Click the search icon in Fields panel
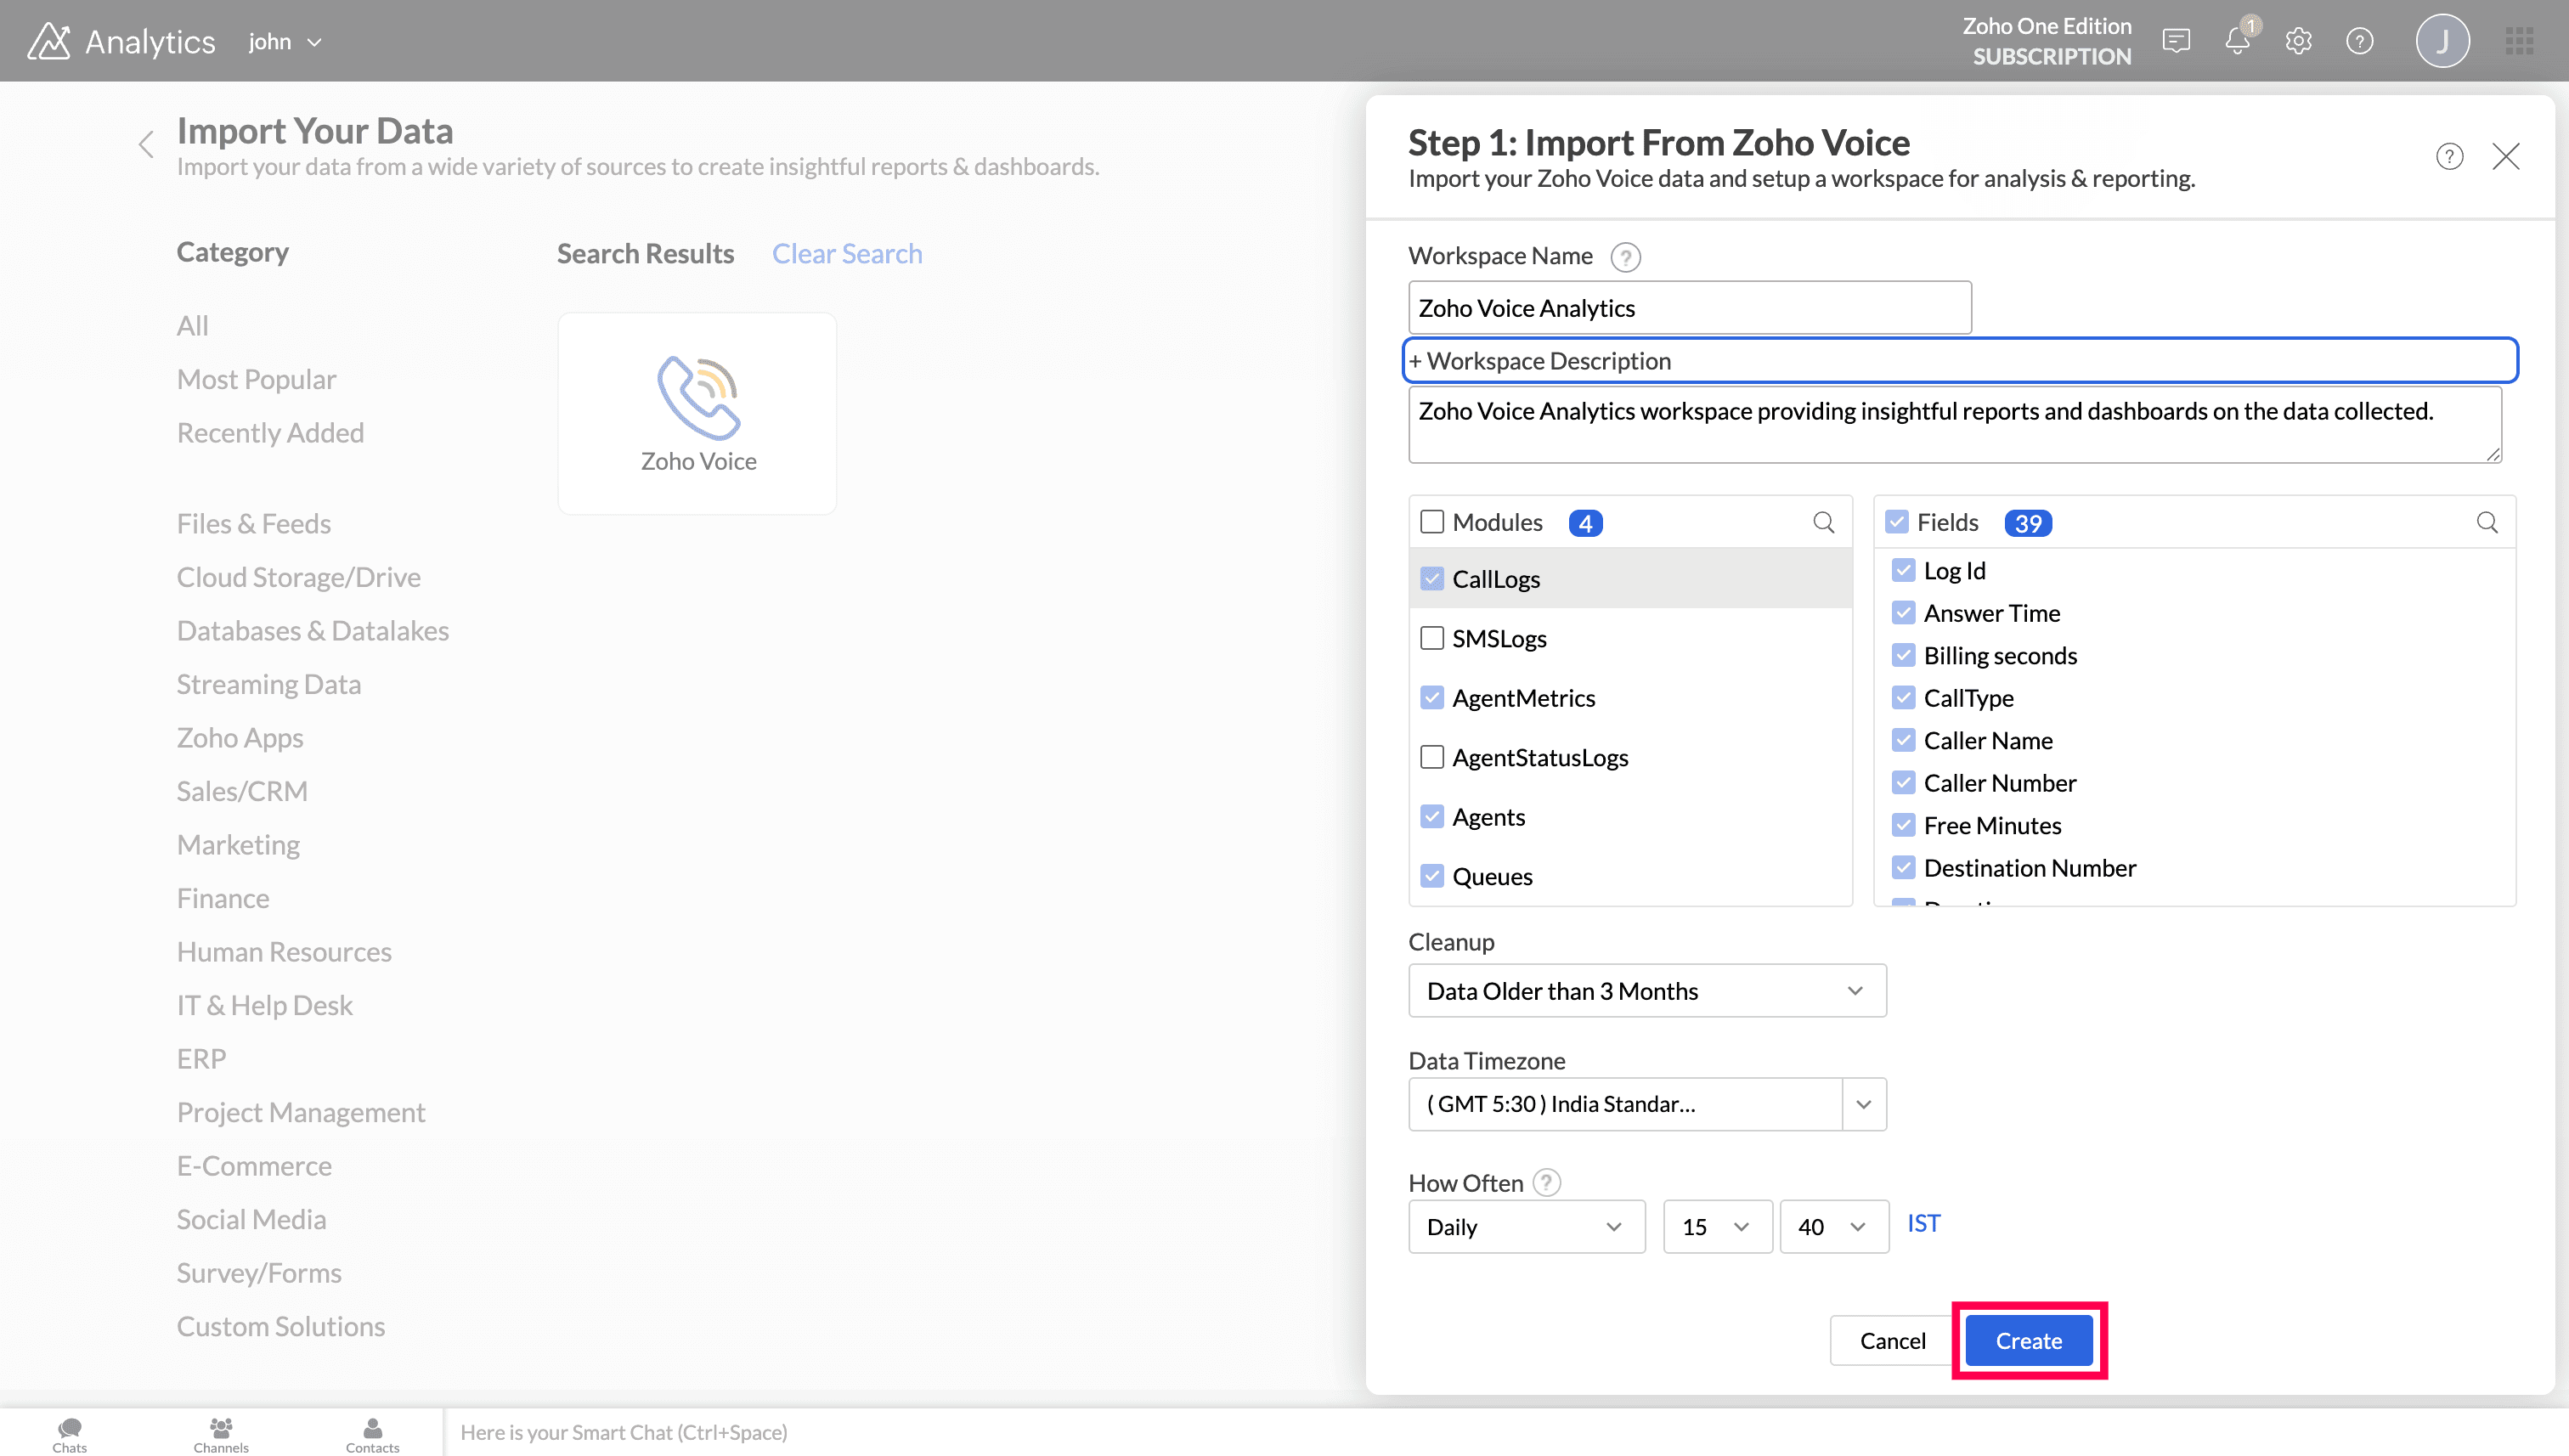 point(2486,522)
